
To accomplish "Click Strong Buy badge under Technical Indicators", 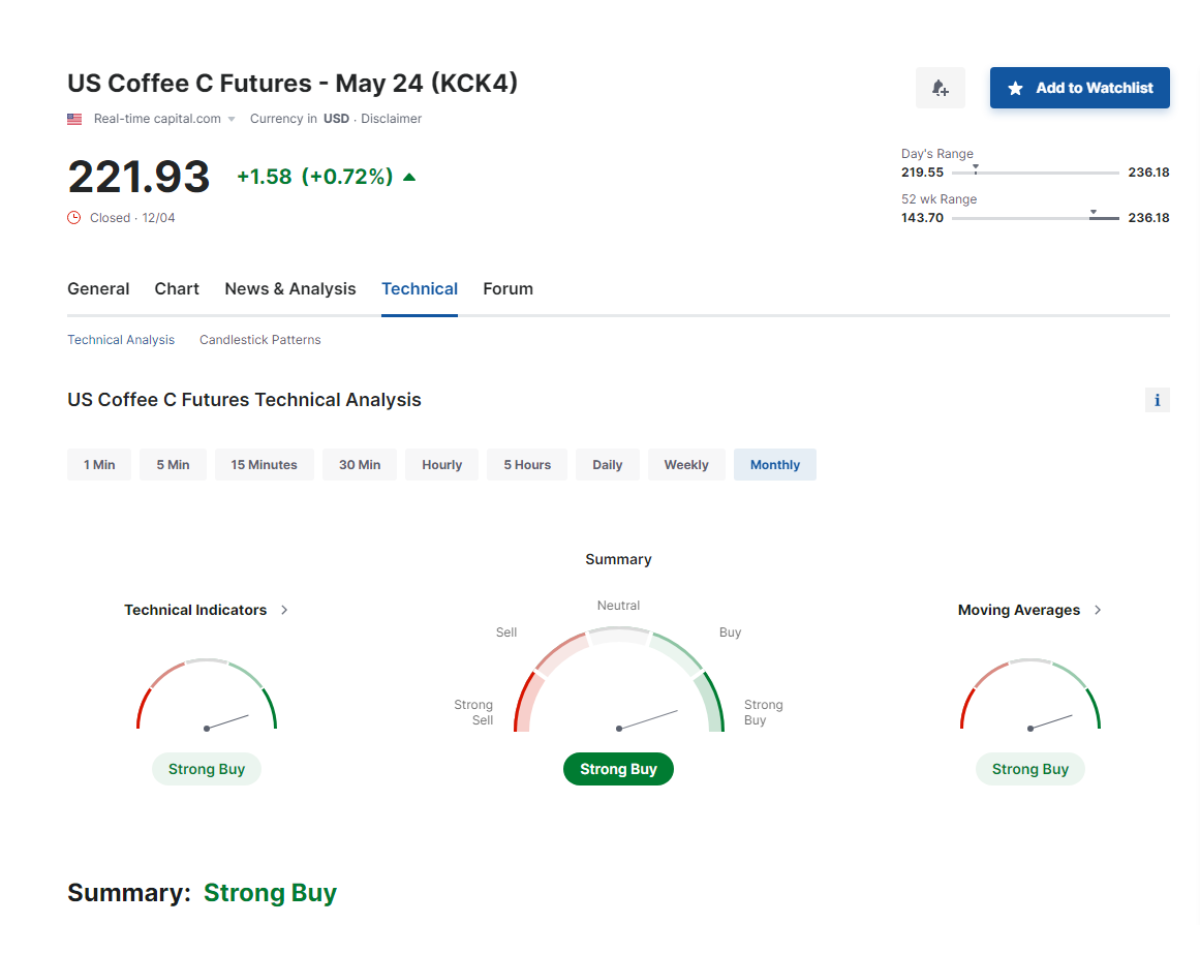I will (x=206, y=769).
